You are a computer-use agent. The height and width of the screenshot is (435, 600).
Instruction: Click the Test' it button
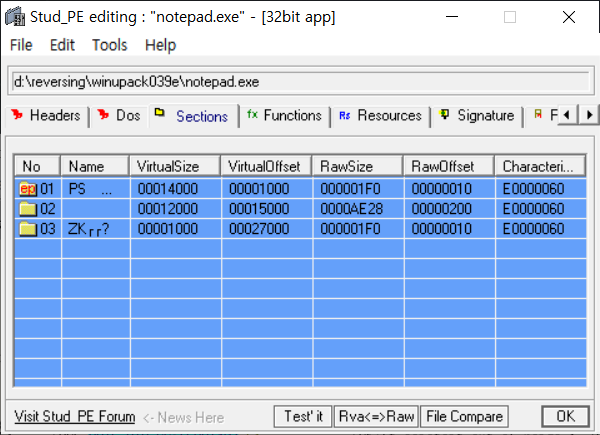(303, 416)
